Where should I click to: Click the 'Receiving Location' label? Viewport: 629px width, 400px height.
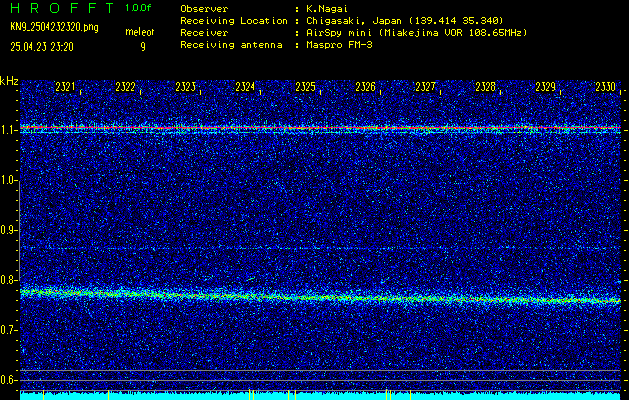point(234,20)
